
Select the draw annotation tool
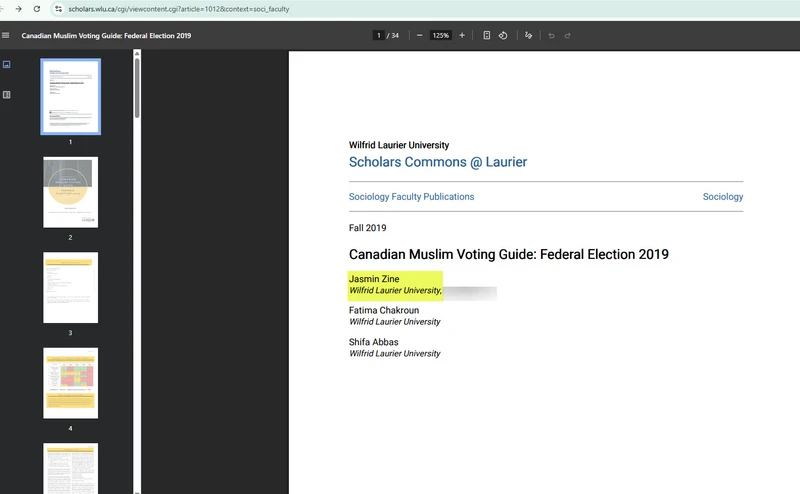click(529, 35)
